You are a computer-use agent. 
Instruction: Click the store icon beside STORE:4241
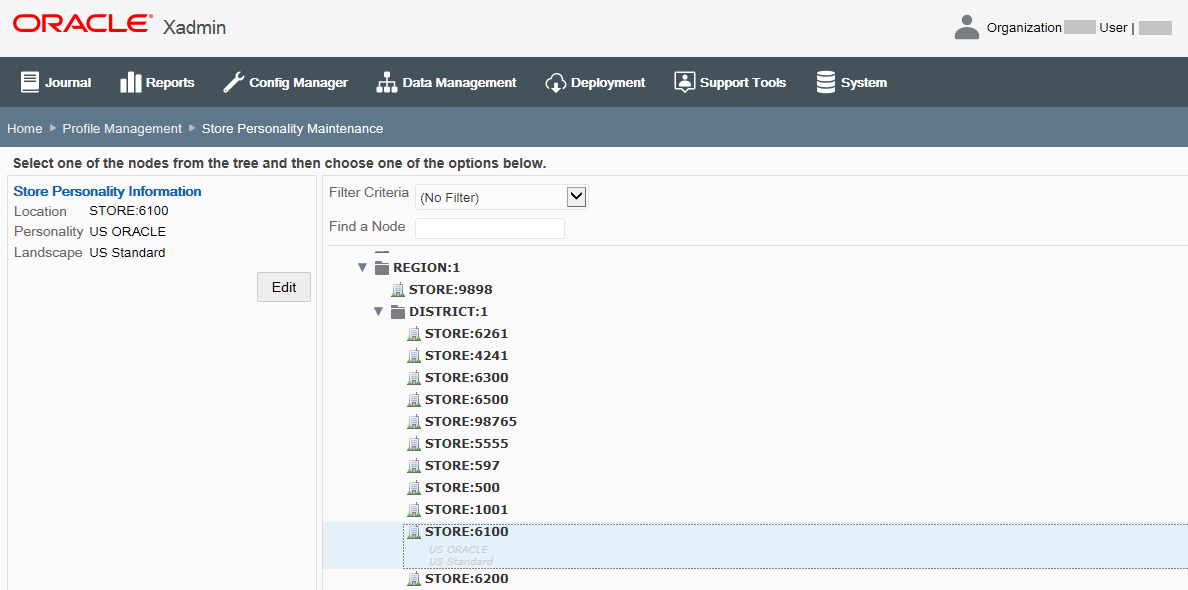(x=414, y=355)
